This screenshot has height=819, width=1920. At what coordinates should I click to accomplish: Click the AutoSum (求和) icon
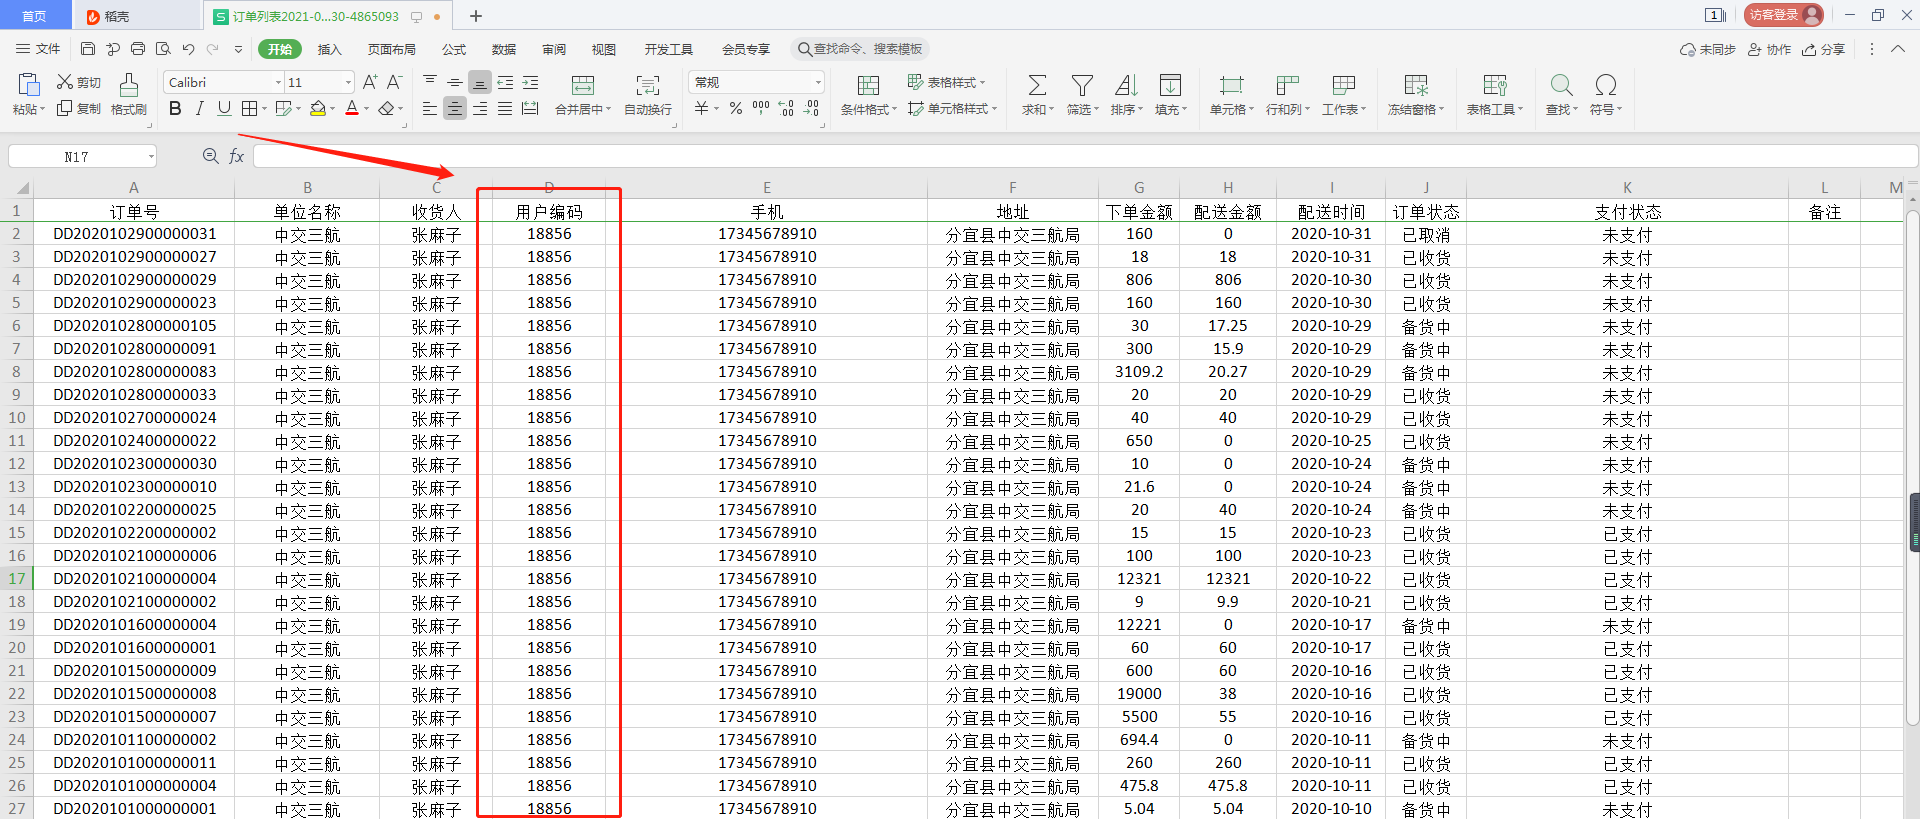tap(1037, 86)
